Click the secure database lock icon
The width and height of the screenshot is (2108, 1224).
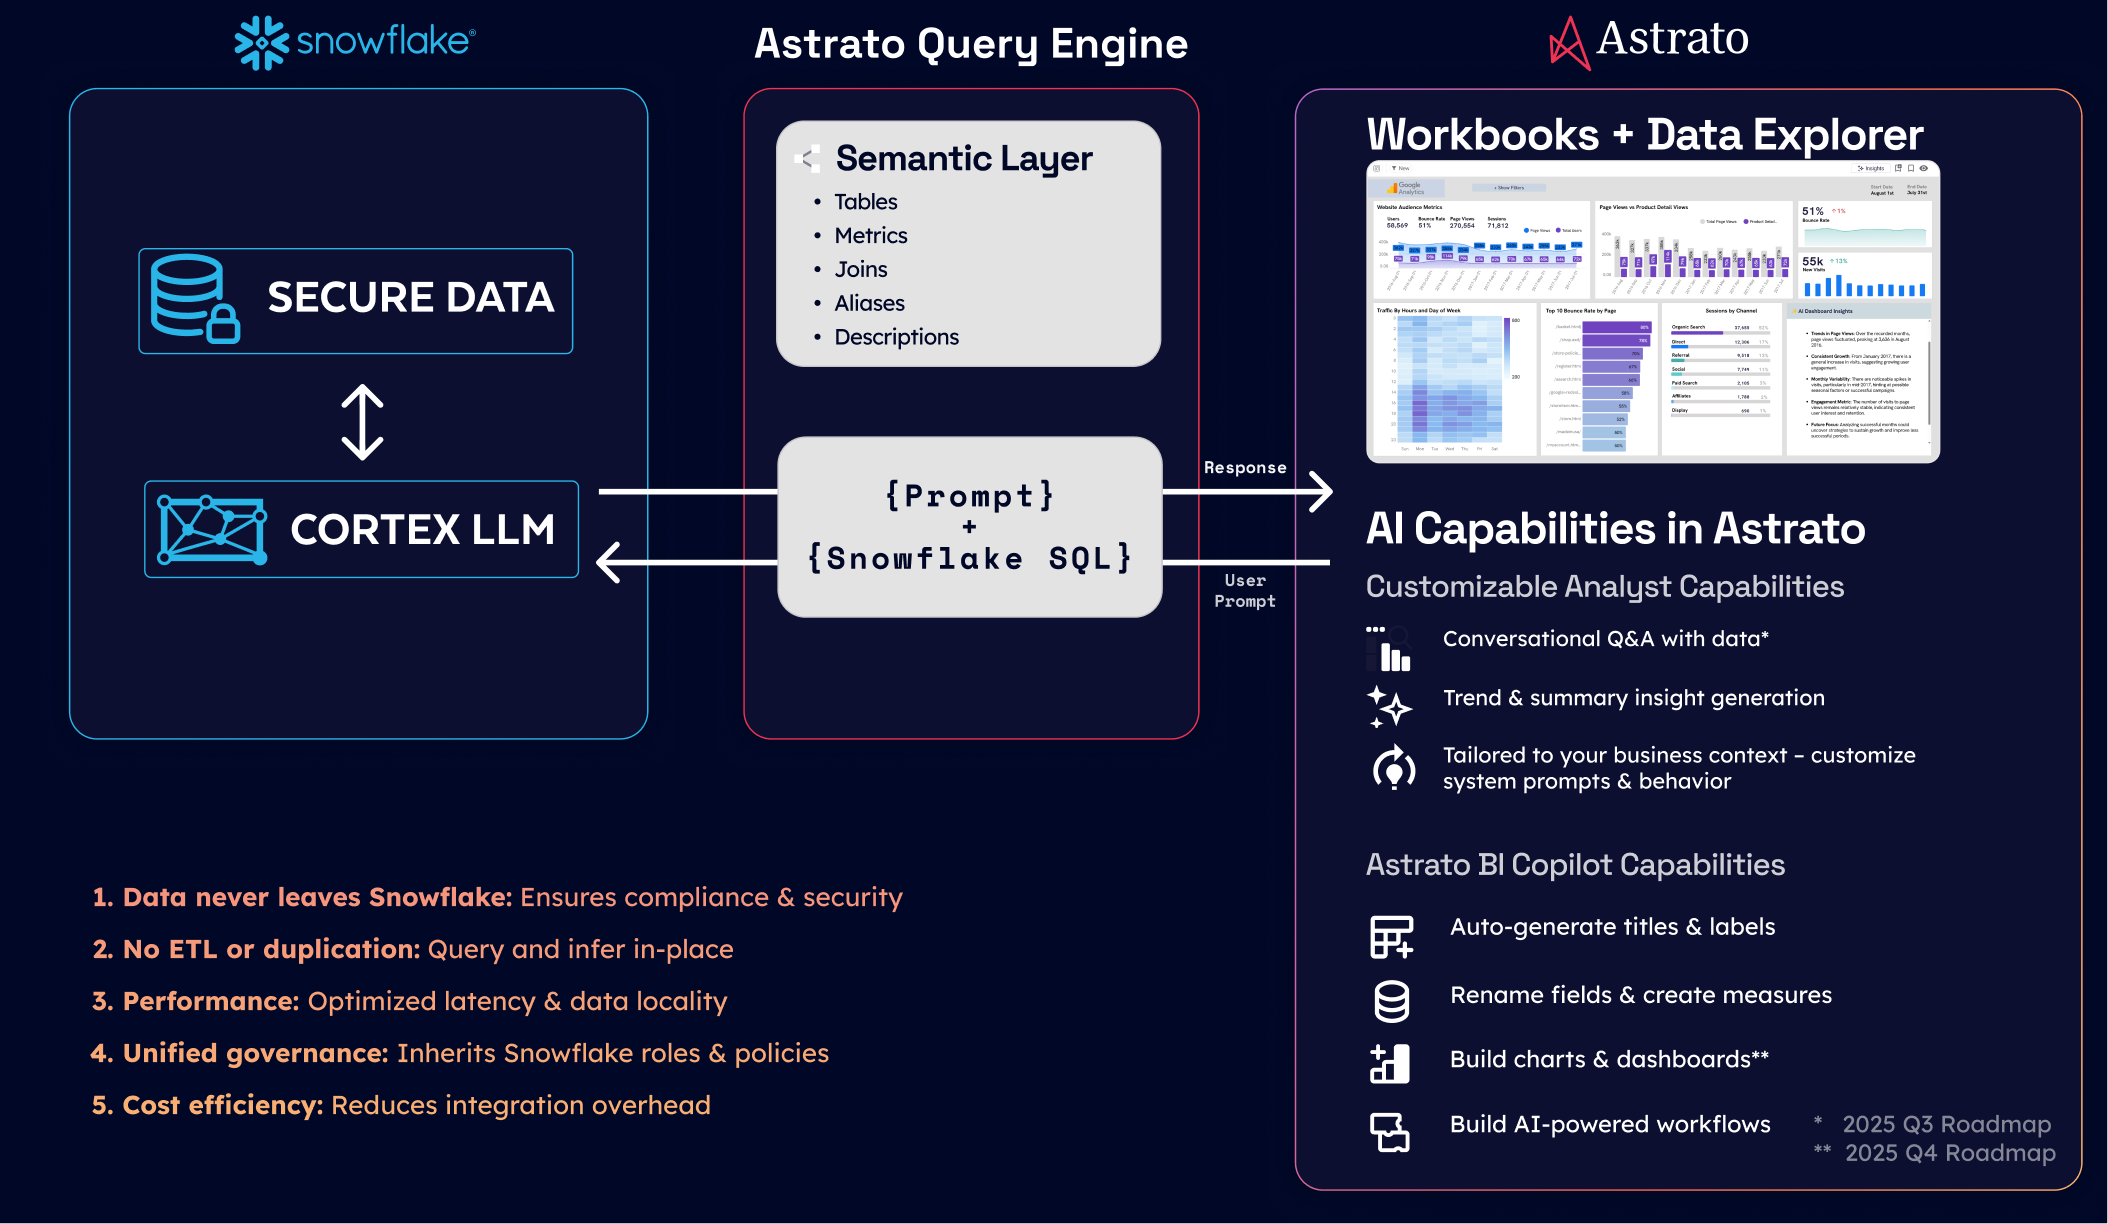194,299
